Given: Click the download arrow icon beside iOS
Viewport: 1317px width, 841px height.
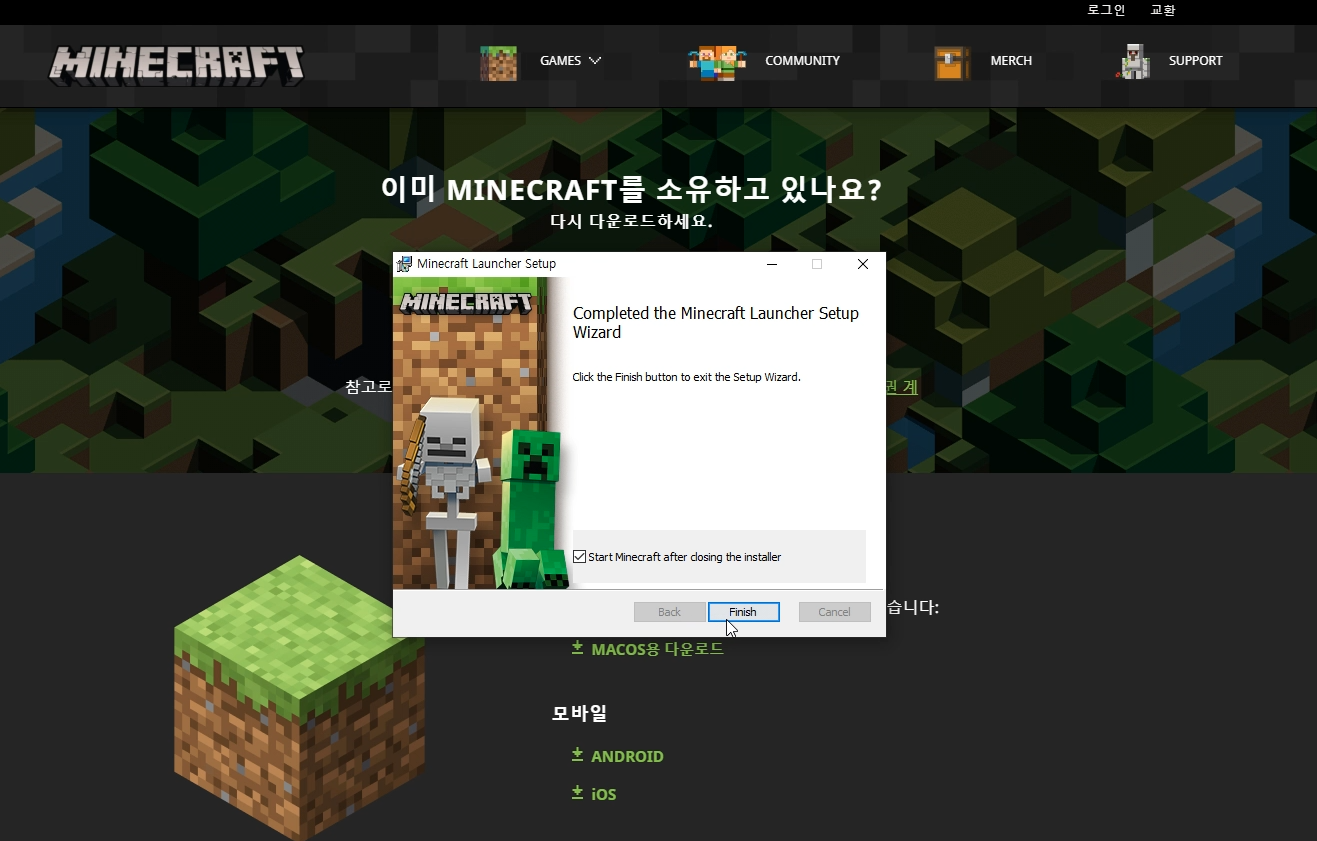Looking at the screenshot, I should coord(577,793).
